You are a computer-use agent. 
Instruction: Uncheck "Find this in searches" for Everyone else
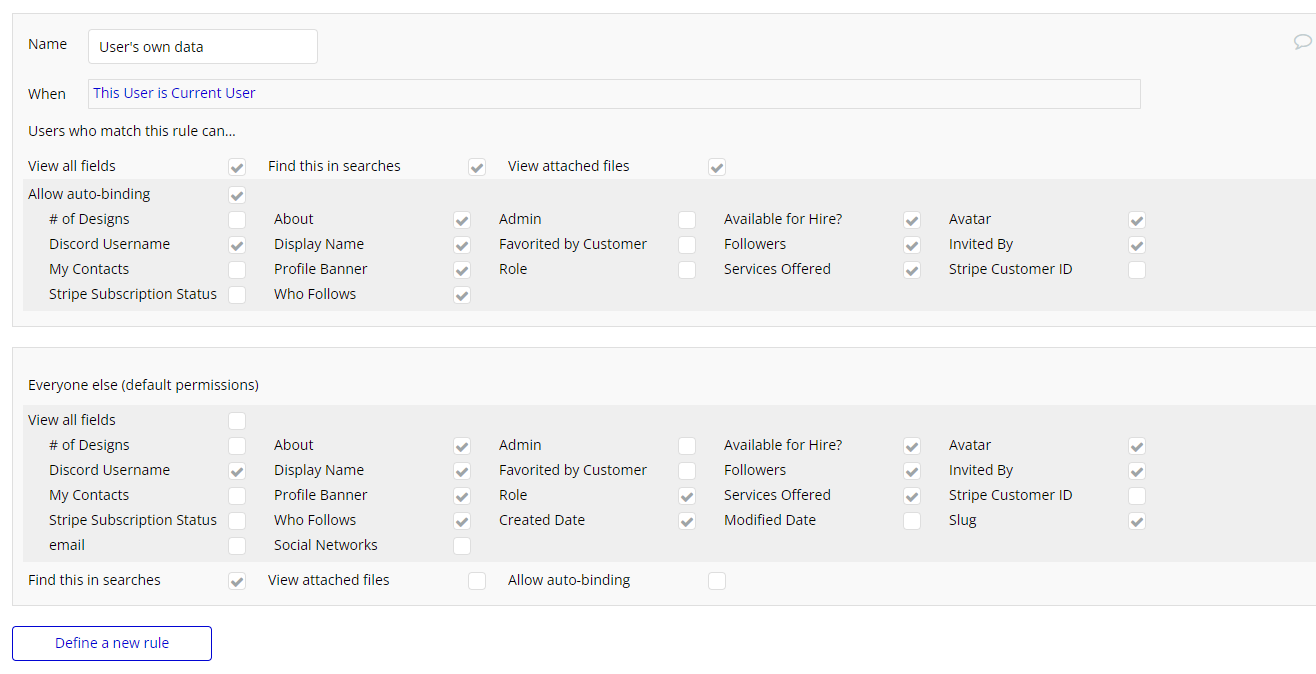pyautogui.click(x=237, y=581)
